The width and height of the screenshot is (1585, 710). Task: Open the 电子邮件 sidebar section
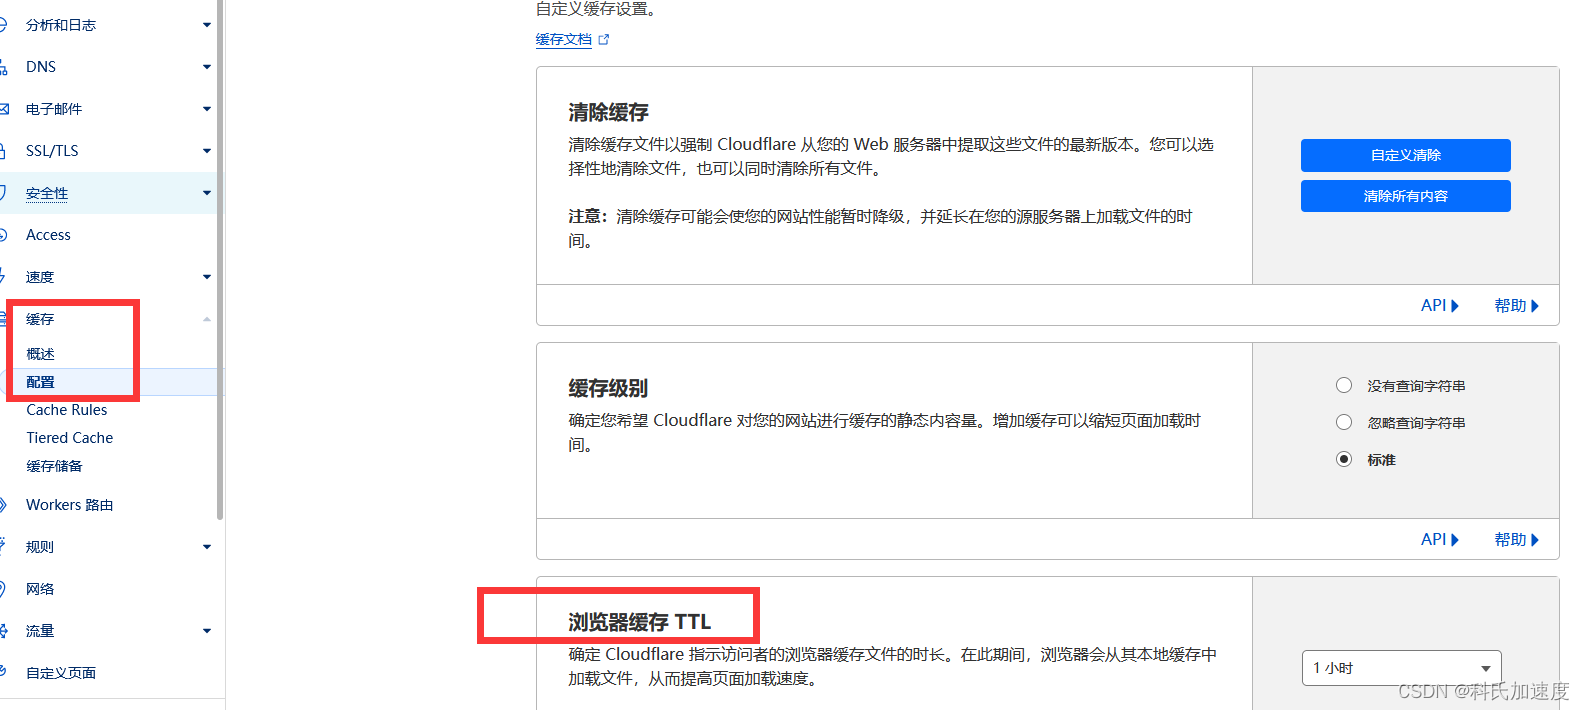click(54, 109)
